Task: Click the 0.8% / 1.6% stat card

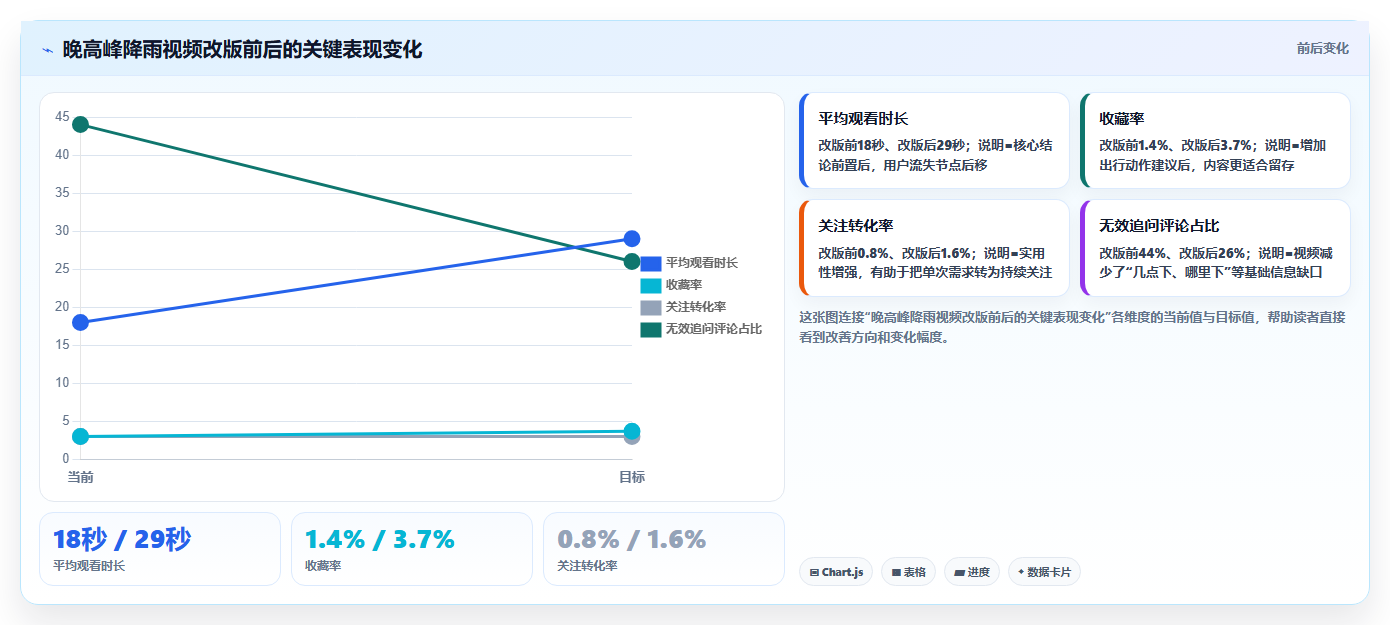Action: 664,549
